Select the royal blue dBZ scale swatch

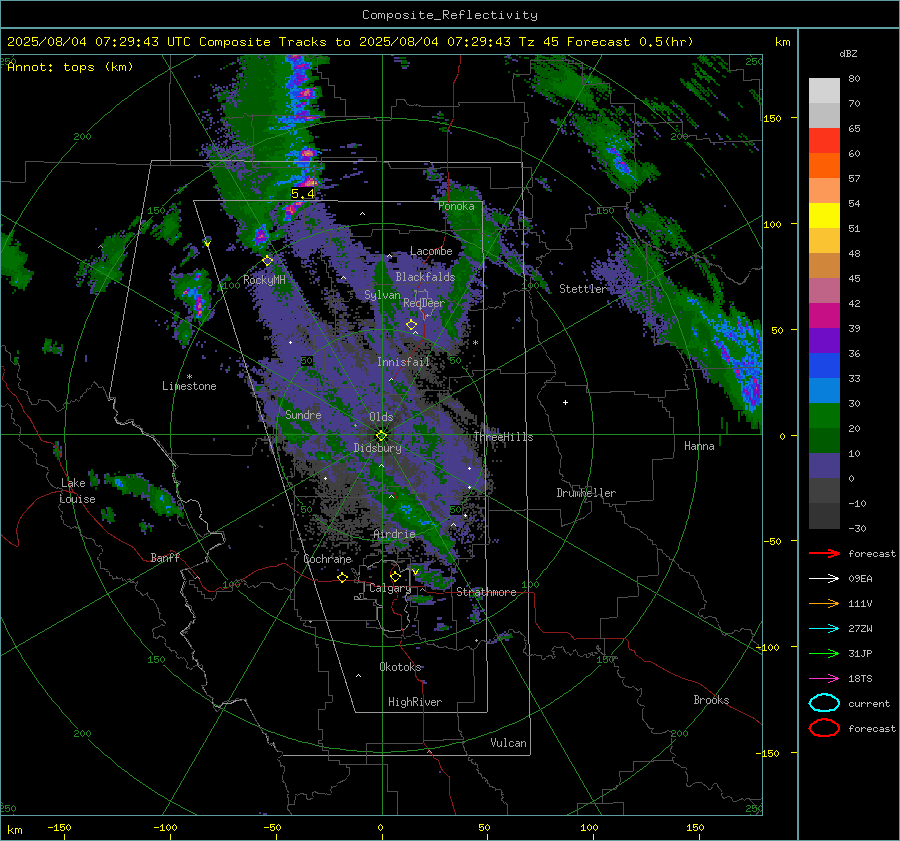824,366
